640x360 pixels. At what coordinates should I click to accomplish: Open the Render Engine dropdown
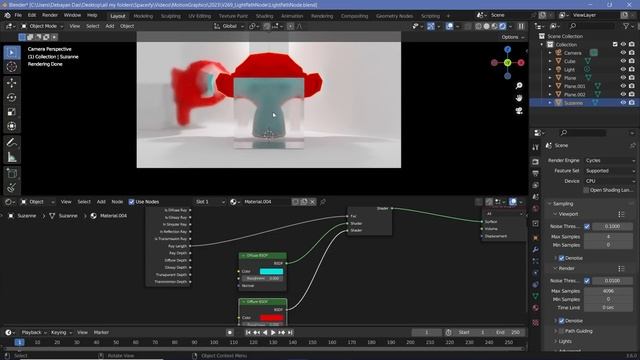pos(610,160)
